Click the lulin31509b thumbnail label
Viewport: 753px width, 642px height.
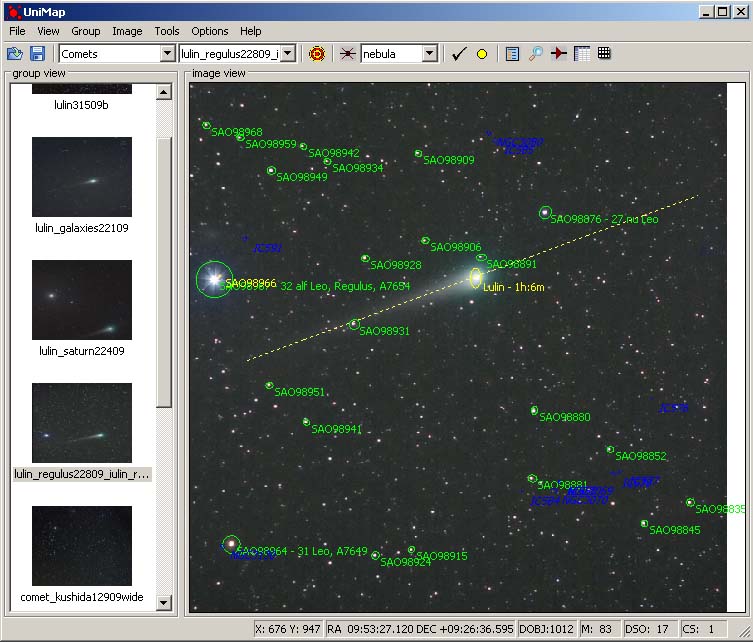click(x=81, y=105)
